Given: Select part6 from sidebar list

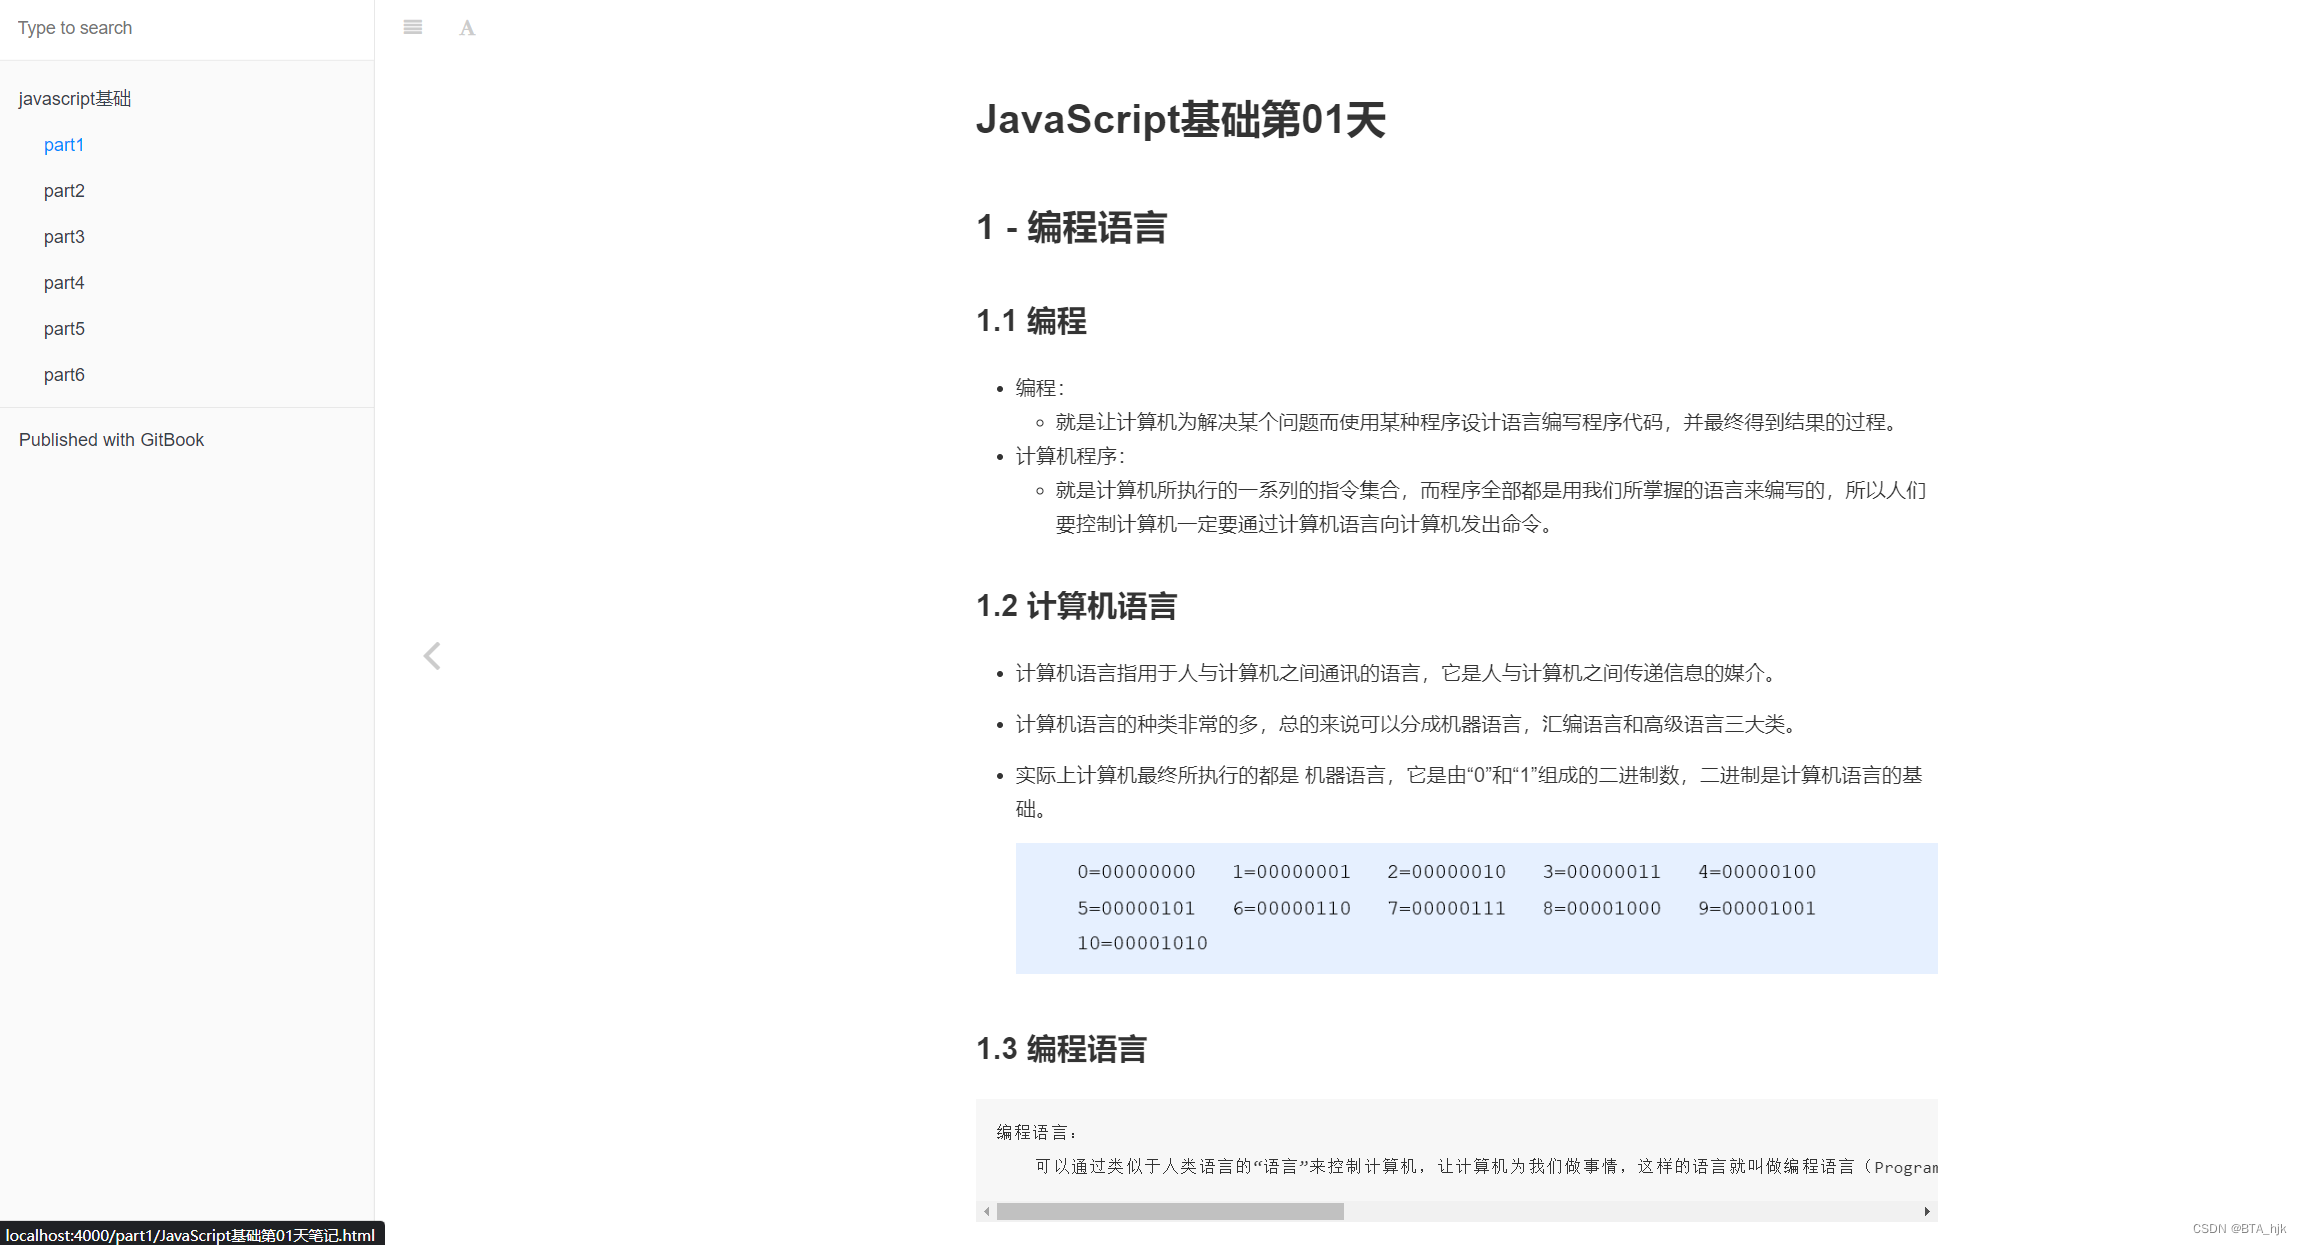Looking at the screenshot, I should [64, 375].
